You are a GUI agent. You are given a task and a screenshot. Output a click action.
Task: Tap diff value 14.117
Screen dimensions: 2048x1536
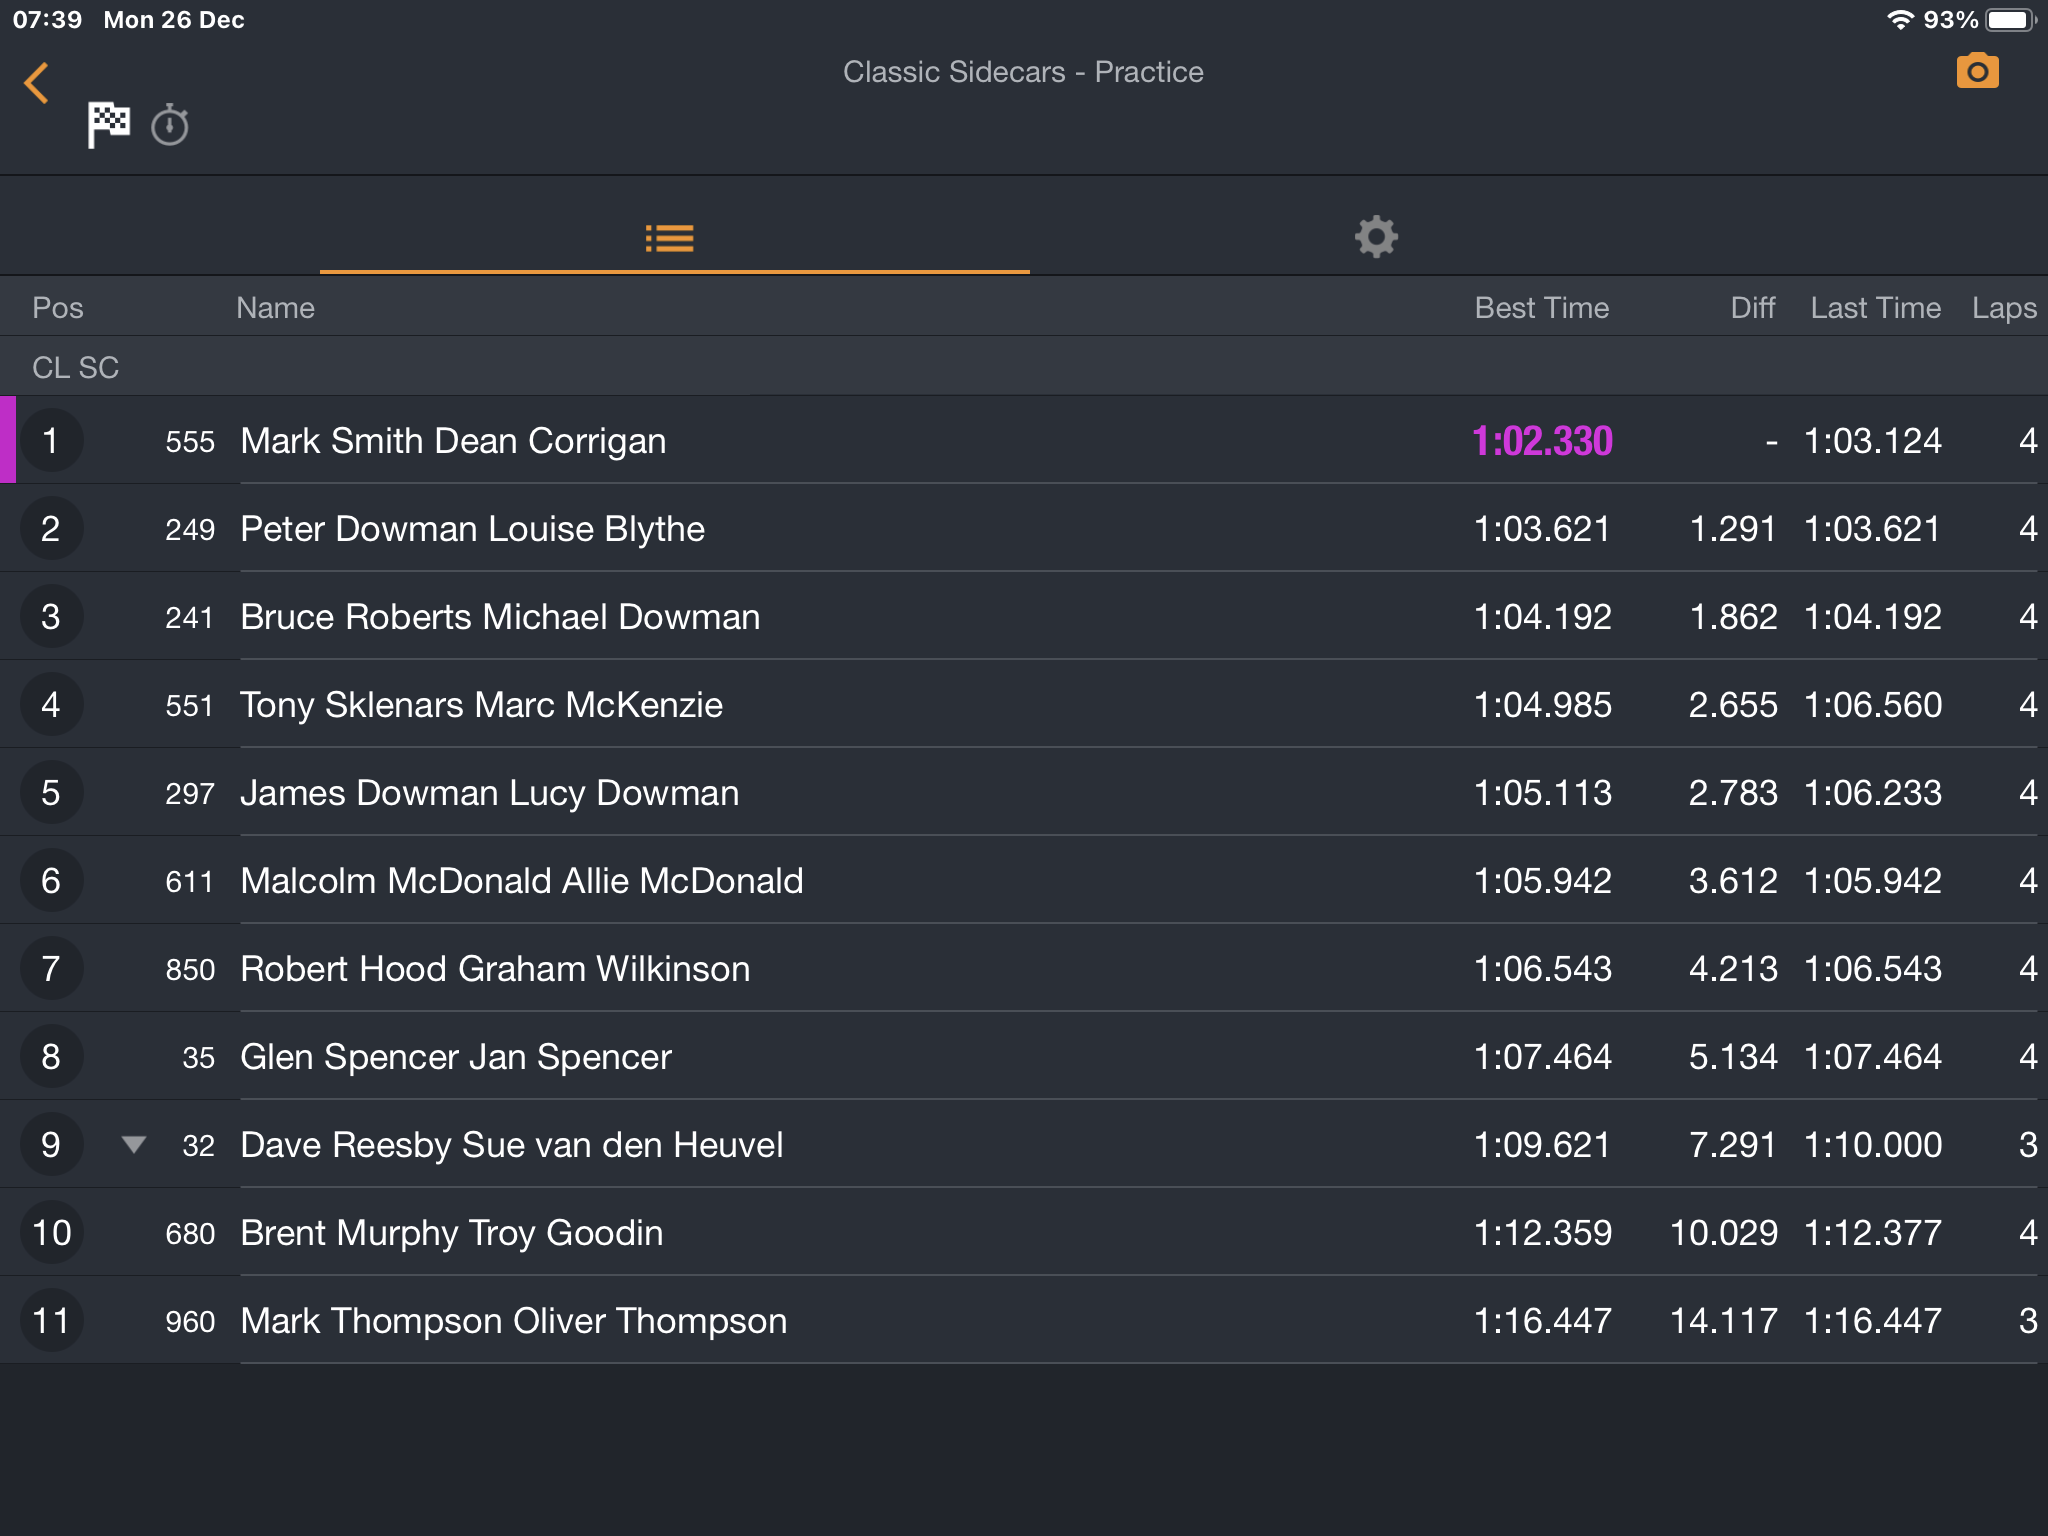(1724, 1321)
